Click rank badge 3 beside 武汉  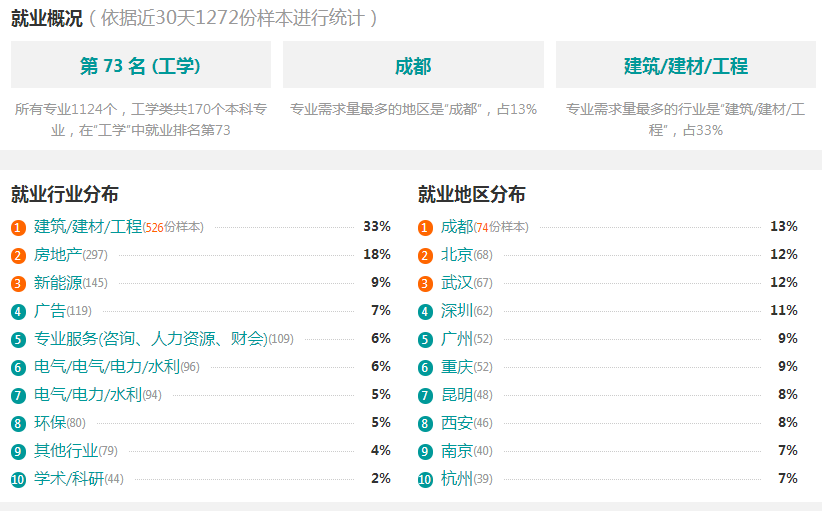(x=425, y=284)
